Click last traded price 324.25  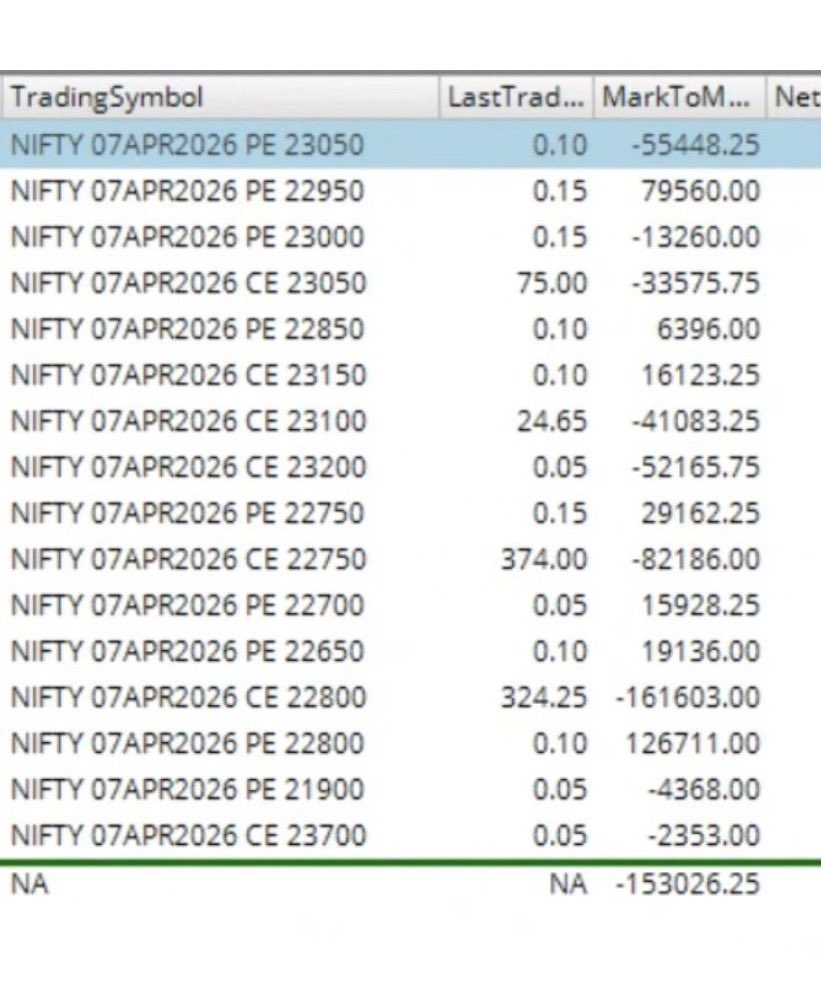(x=544, y=698)
